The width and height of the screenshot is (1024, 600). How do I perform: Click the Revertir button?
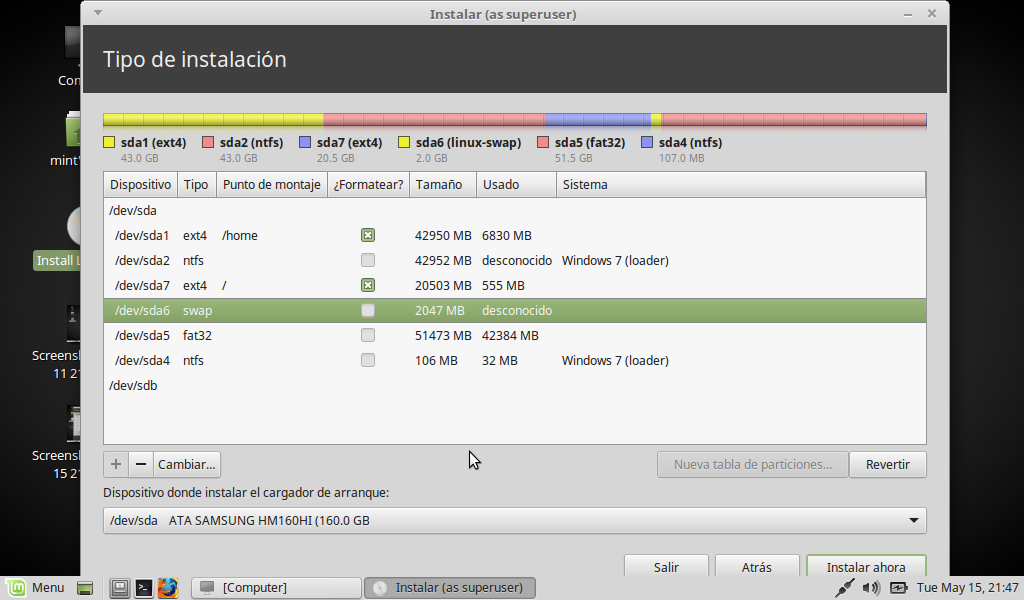[887, 465]
